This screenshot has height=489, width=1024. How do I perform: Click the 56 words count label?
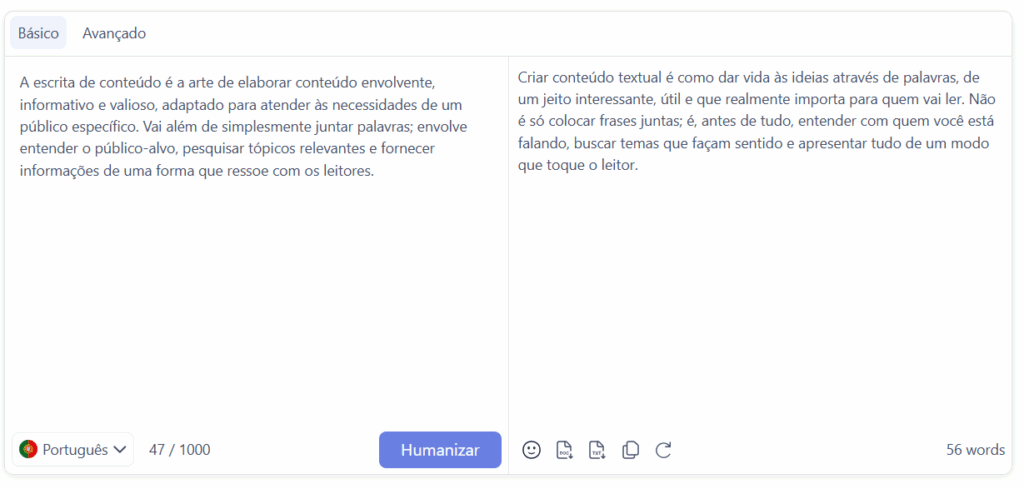pyautogui.click(x=976, y=450)
